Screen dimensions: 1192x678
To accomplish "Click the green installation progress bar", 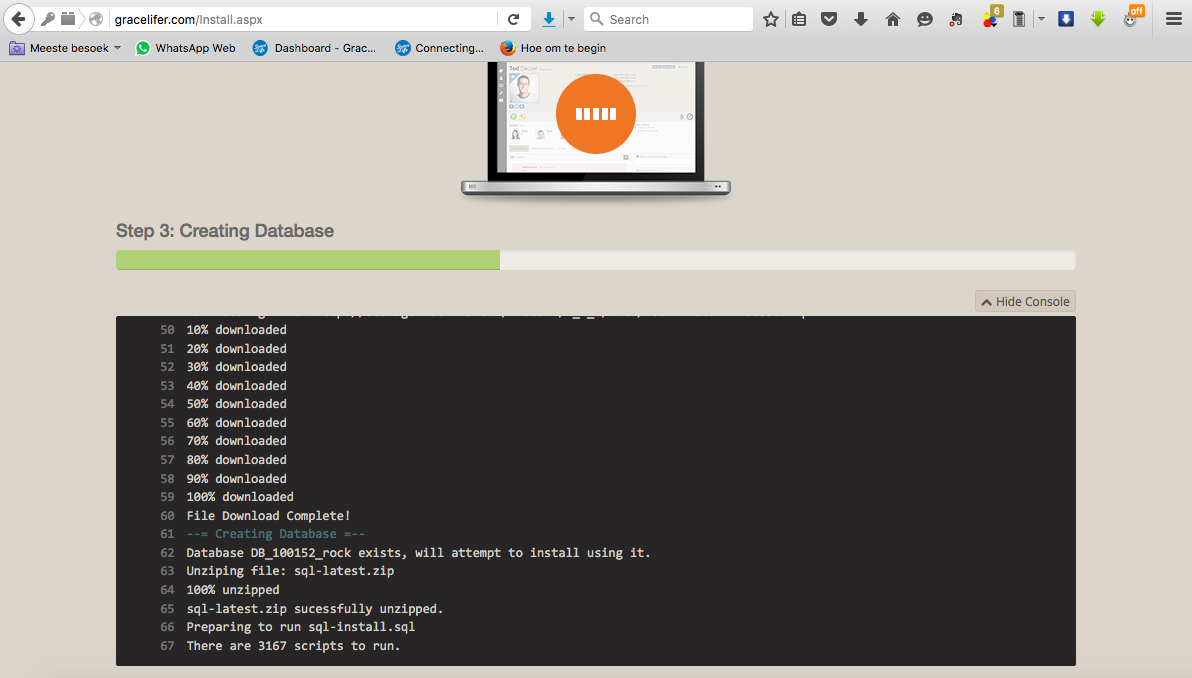I will point(307,259).
